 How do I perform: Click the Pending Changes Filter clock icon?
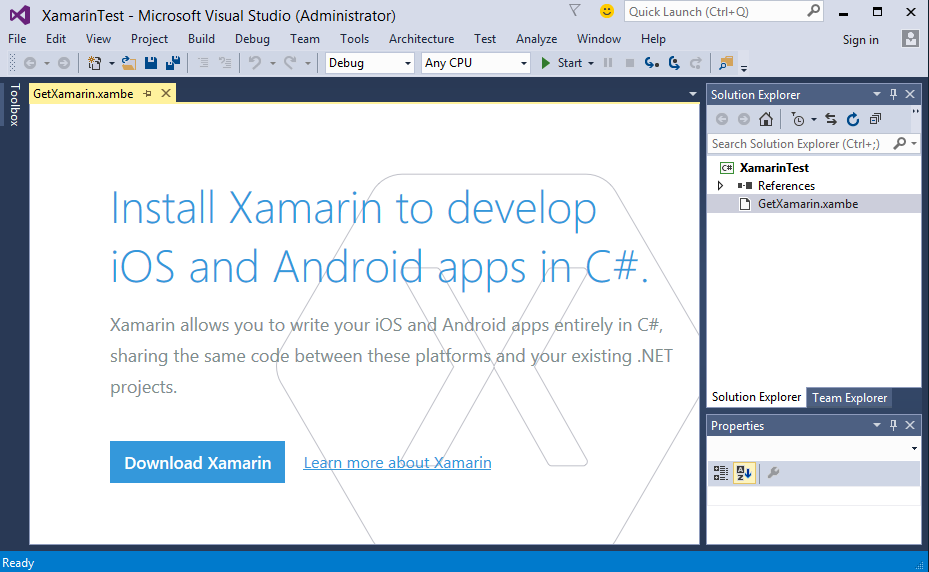(798, 119)
